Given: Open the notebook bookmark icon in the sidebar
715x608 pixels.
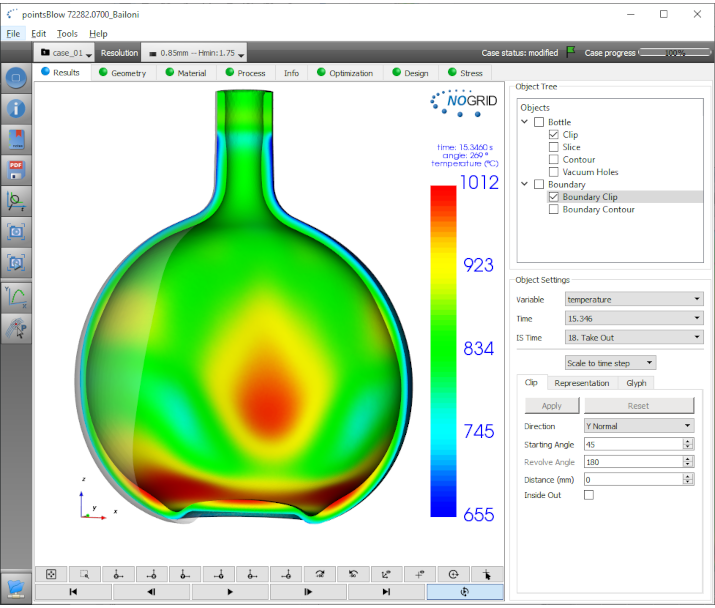Looking at the screenshot, I should click(16, 140).
